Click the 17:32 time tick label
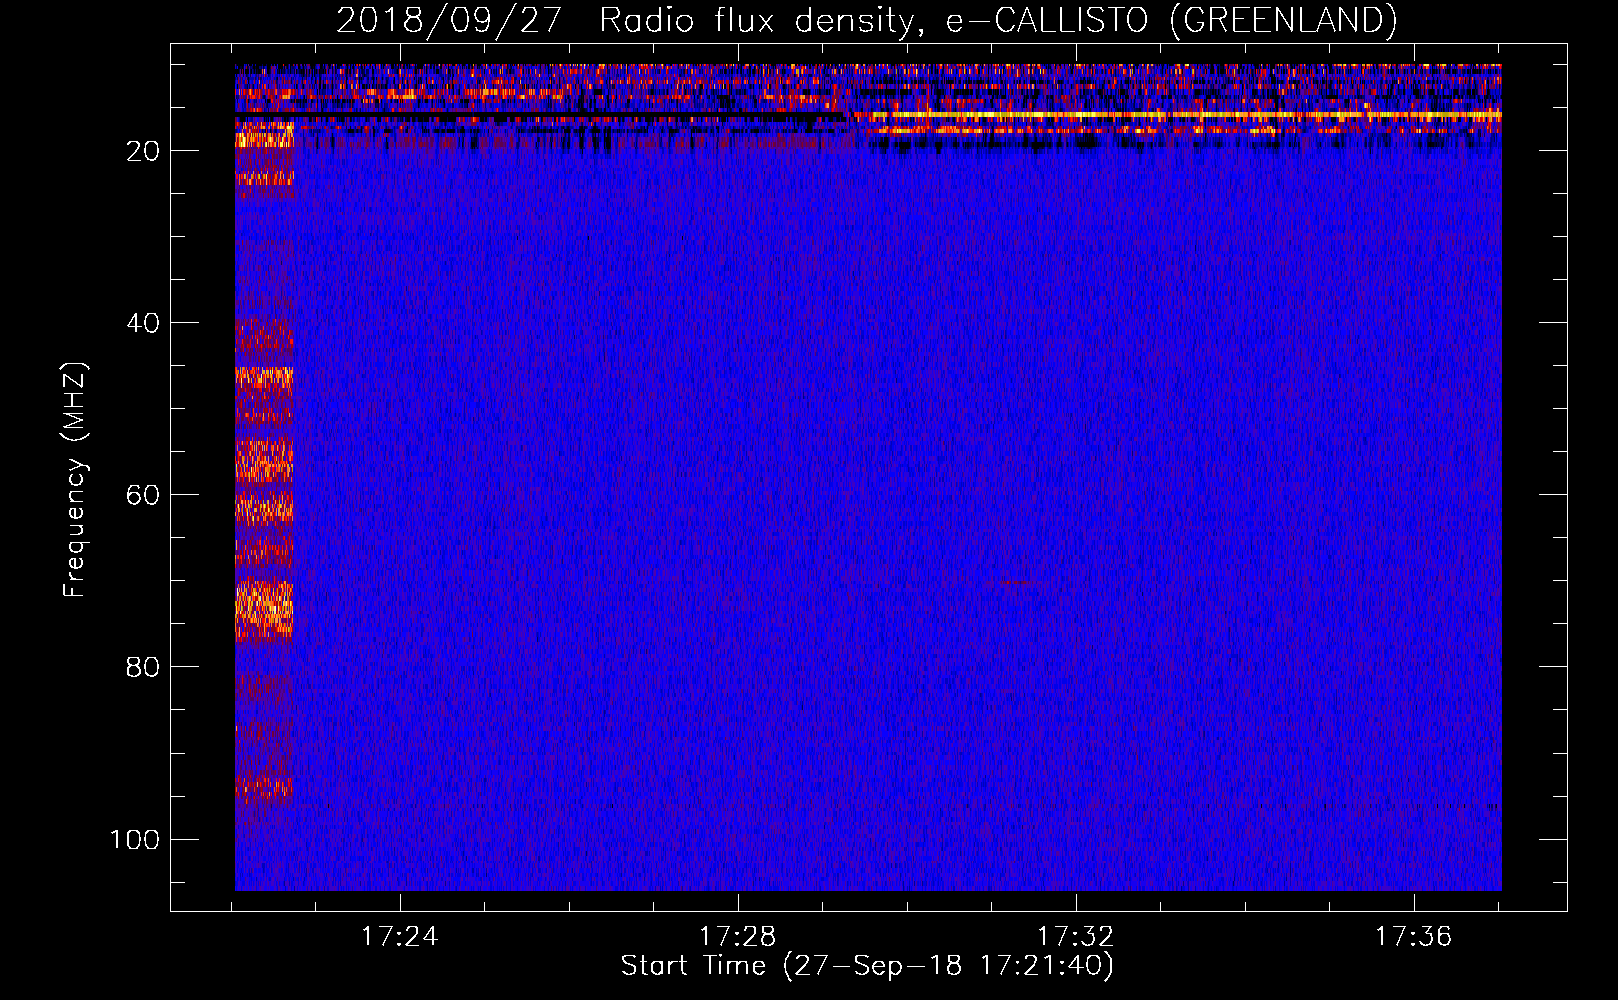 click(1075, 937)
